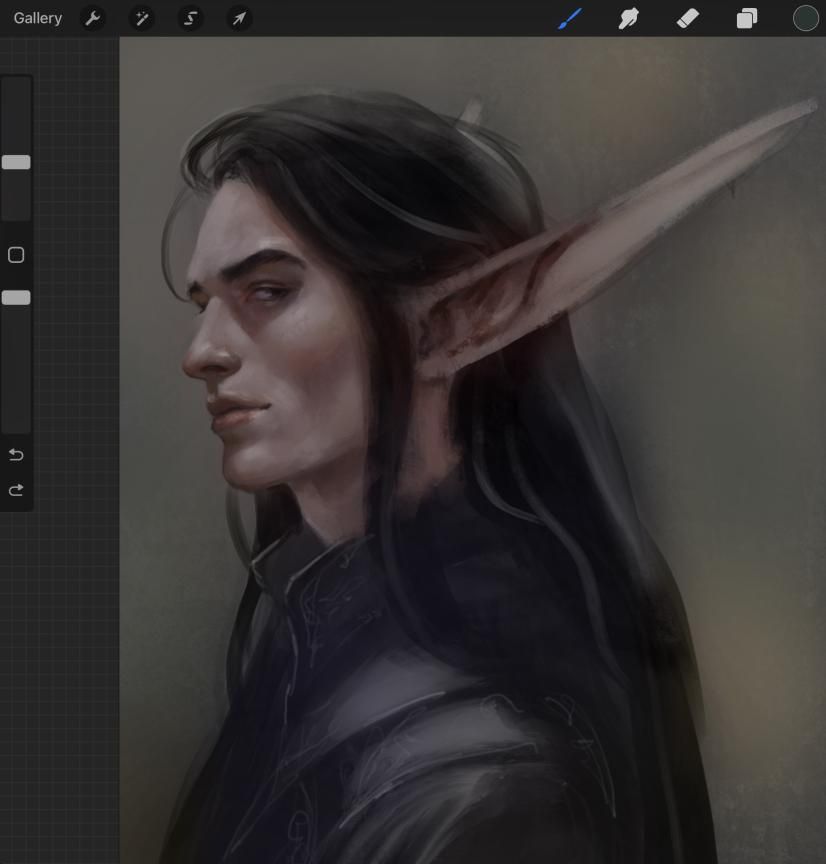Image resolution: width=826 pixels, height=864 pixels.
Task: Open the Gallery view
Action: tap(37, 18)
